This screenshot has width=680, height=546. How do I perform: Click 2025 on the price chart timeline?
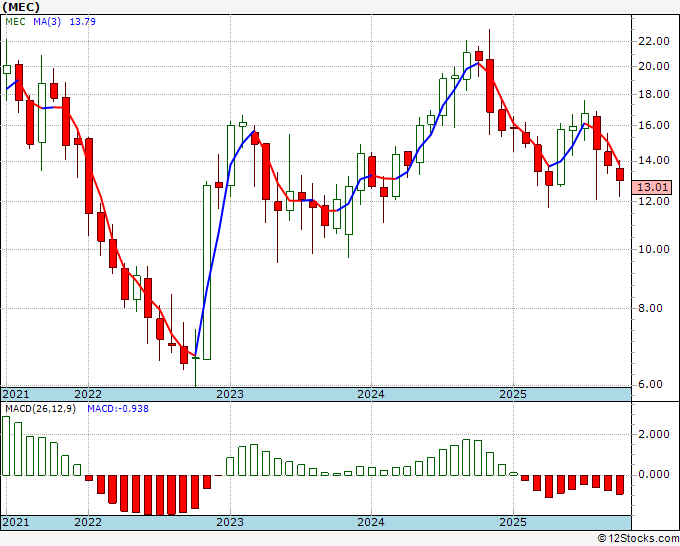coord(513,394)
